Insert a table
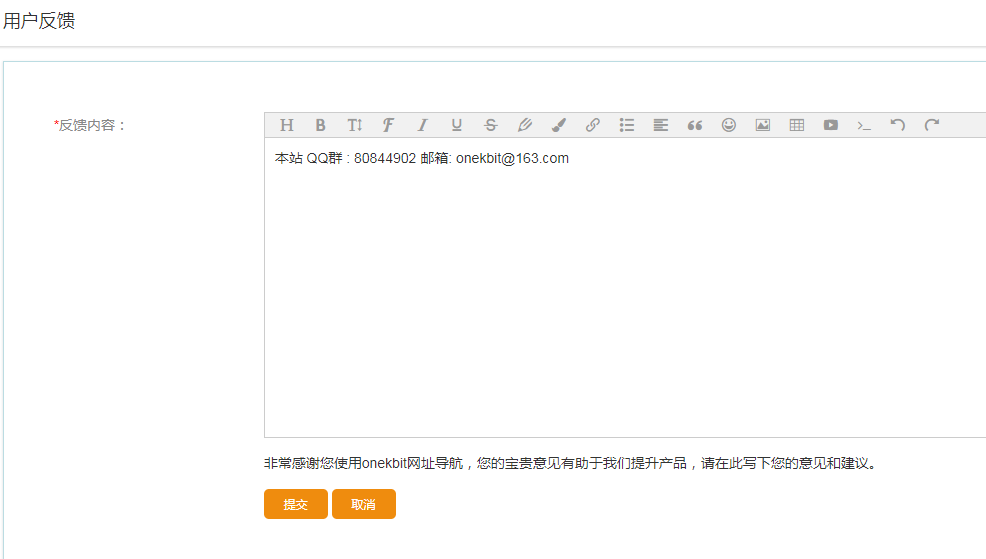986x559 pixels. coord(796,125)
